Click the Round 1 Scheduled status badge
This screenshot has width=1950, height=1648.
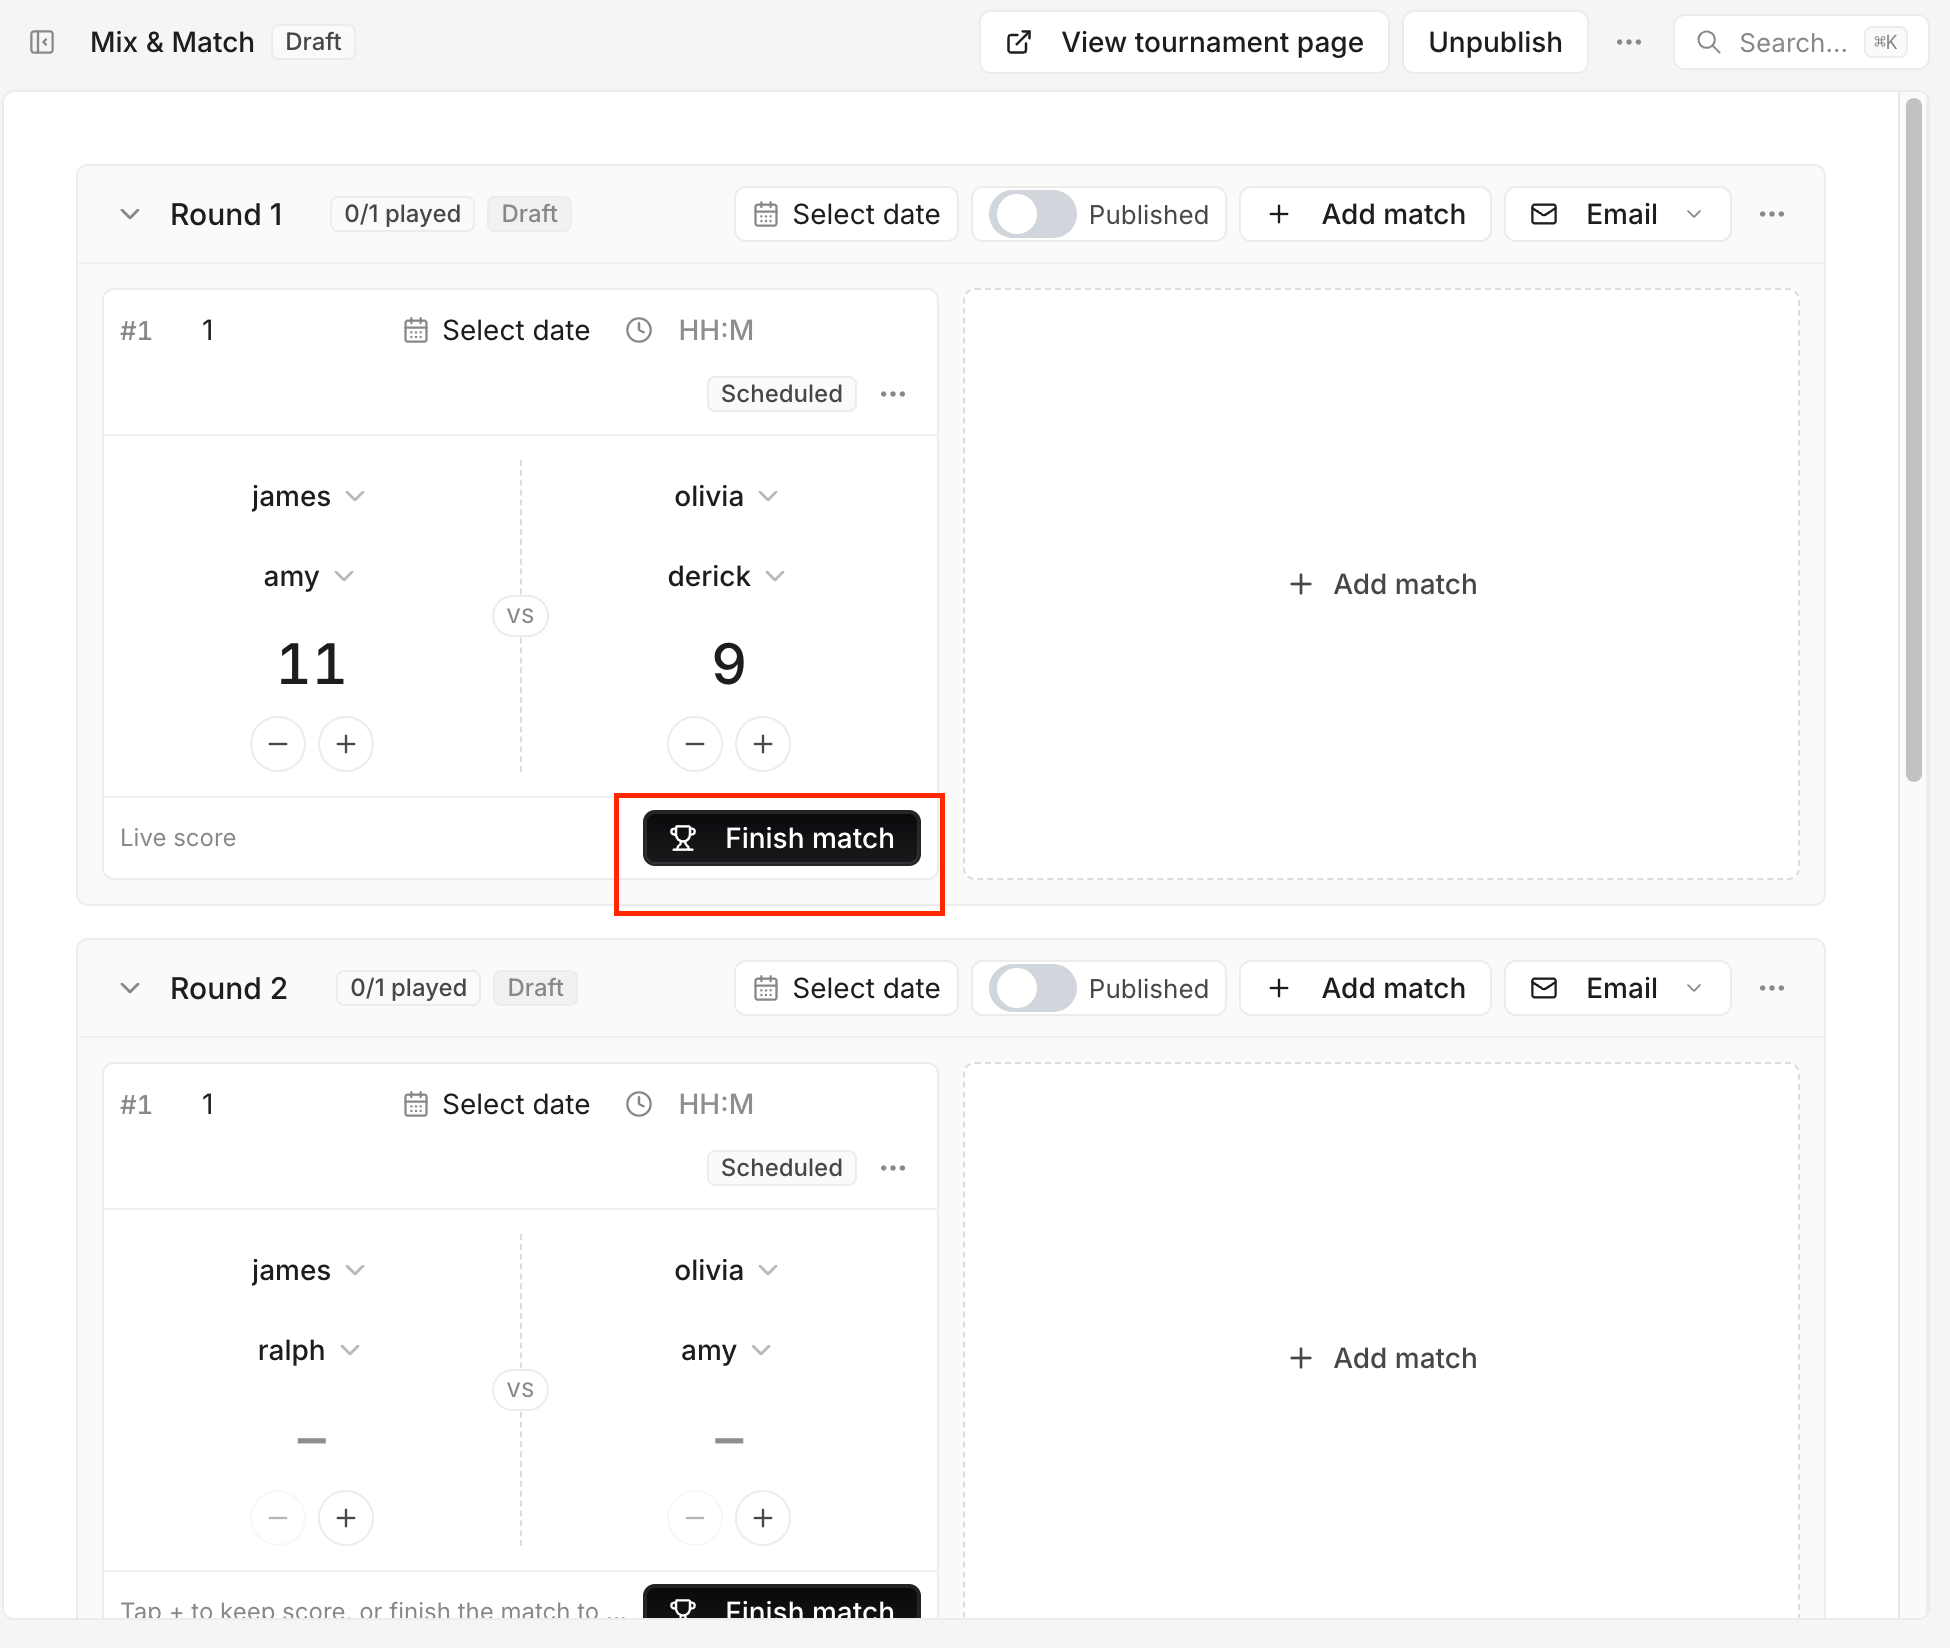coord(782,394)
